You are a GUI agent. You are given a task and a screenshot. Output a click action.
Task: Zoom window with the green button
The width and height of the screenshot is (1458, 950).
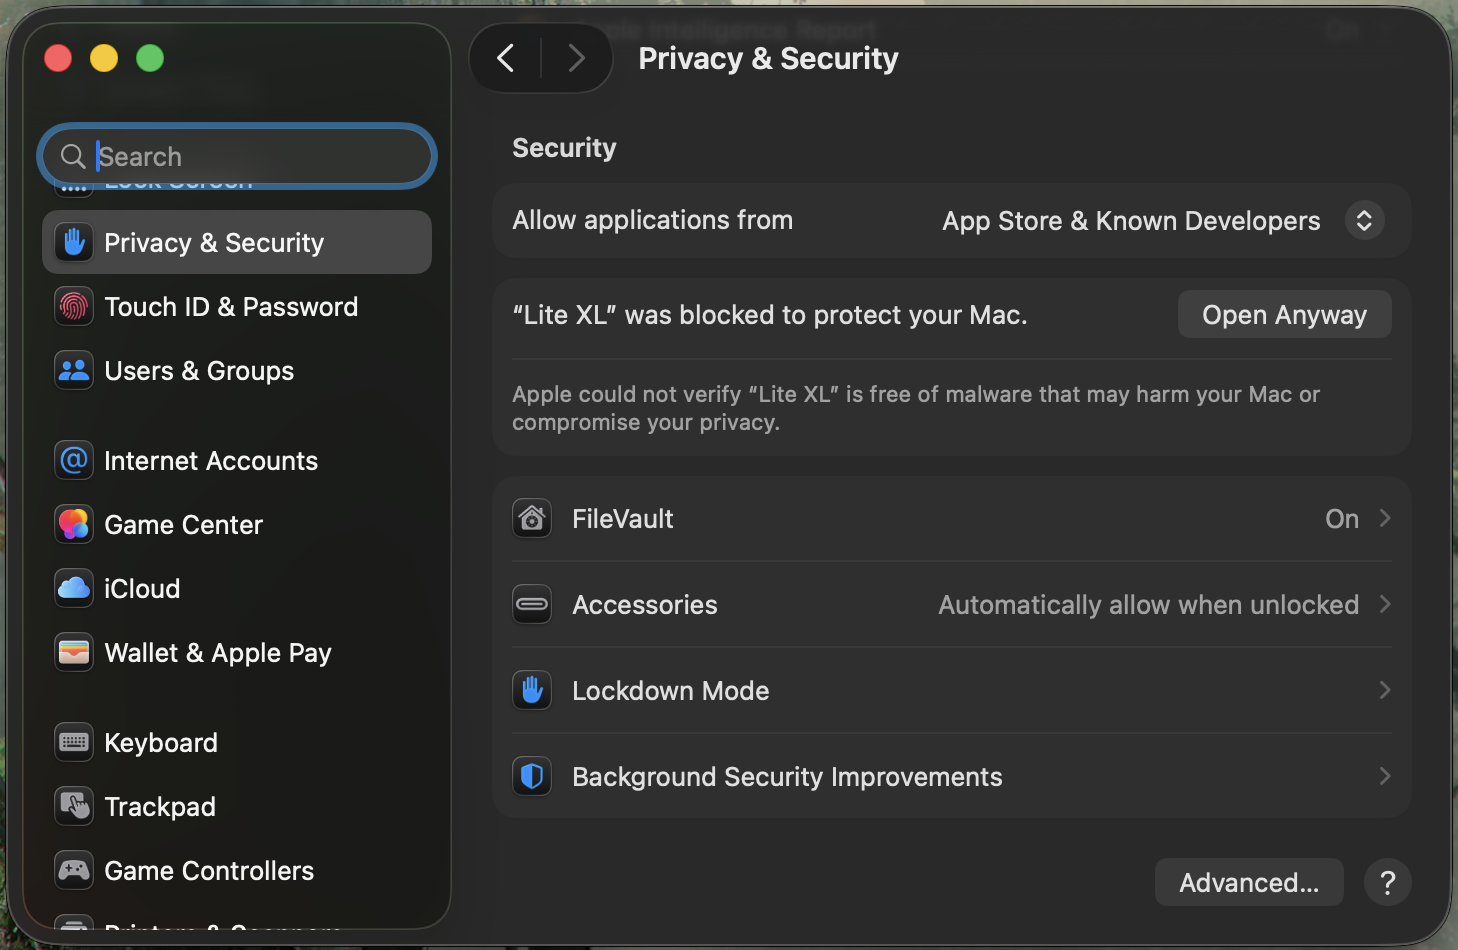(150, 58)
